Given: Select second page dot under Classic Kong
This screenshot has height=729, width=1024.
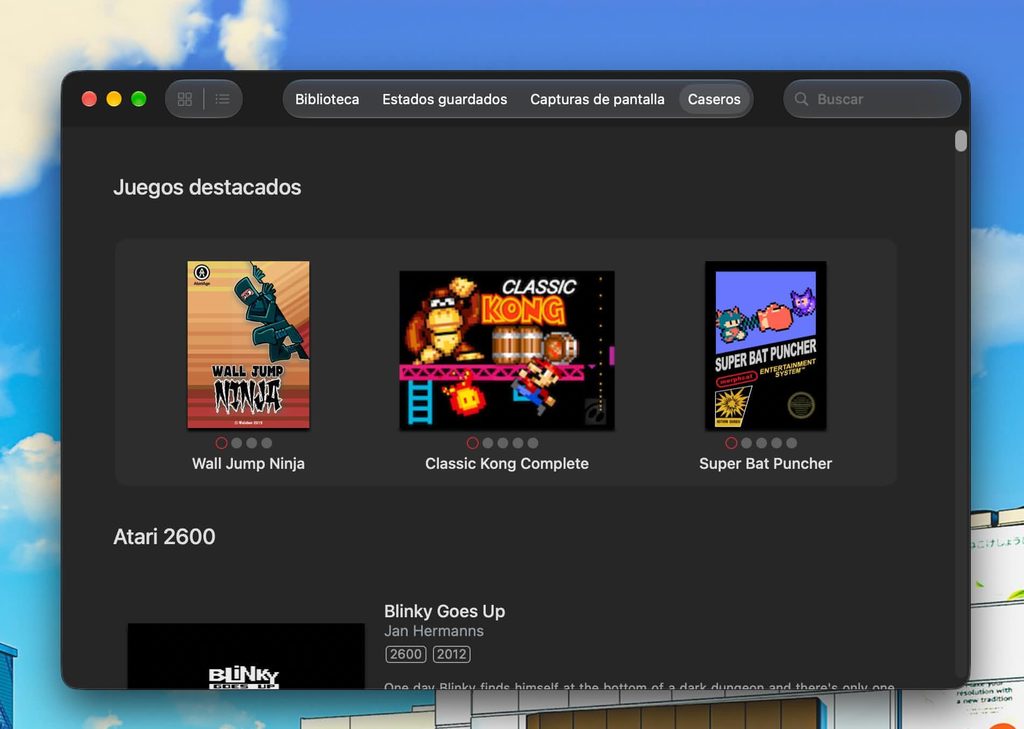Looking at the screenshot, I should pyautogui.click(x=488, y=443).
